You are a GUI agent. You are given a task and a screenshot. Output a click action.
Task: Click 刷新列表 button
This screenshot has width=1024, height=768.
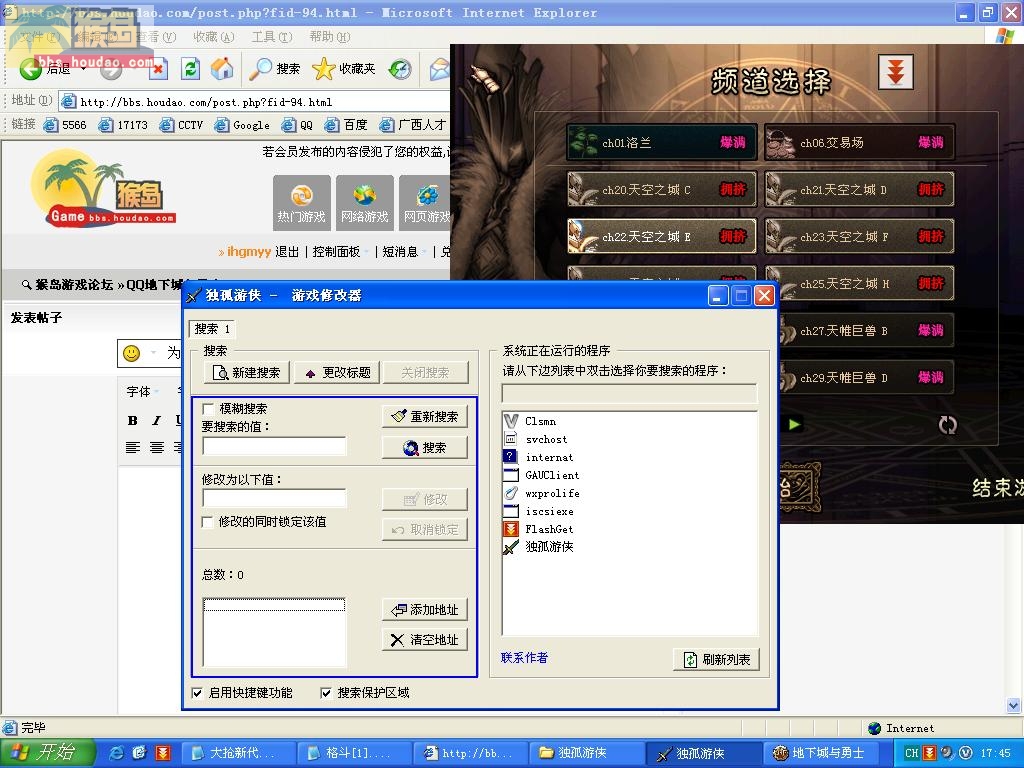coord(716,660)
